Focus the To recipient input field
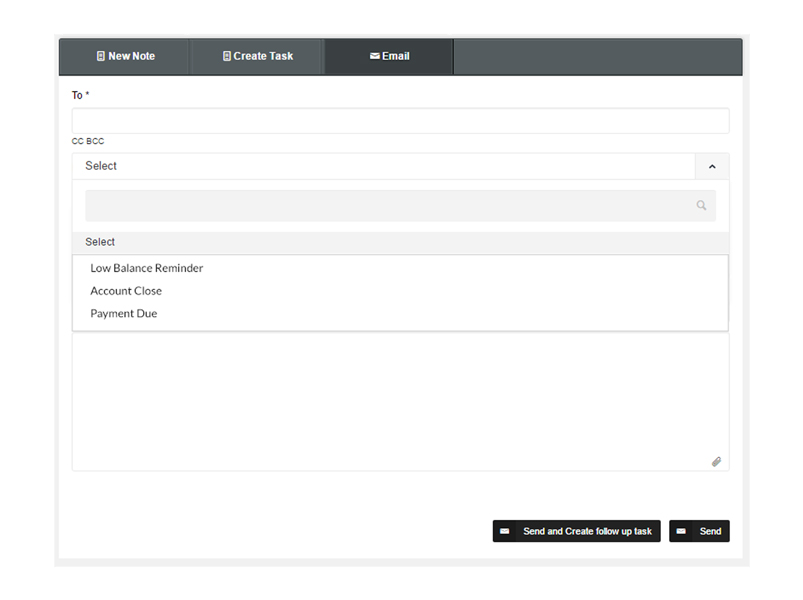This screenshot has height=600, width=803. (x=400, y=121)
